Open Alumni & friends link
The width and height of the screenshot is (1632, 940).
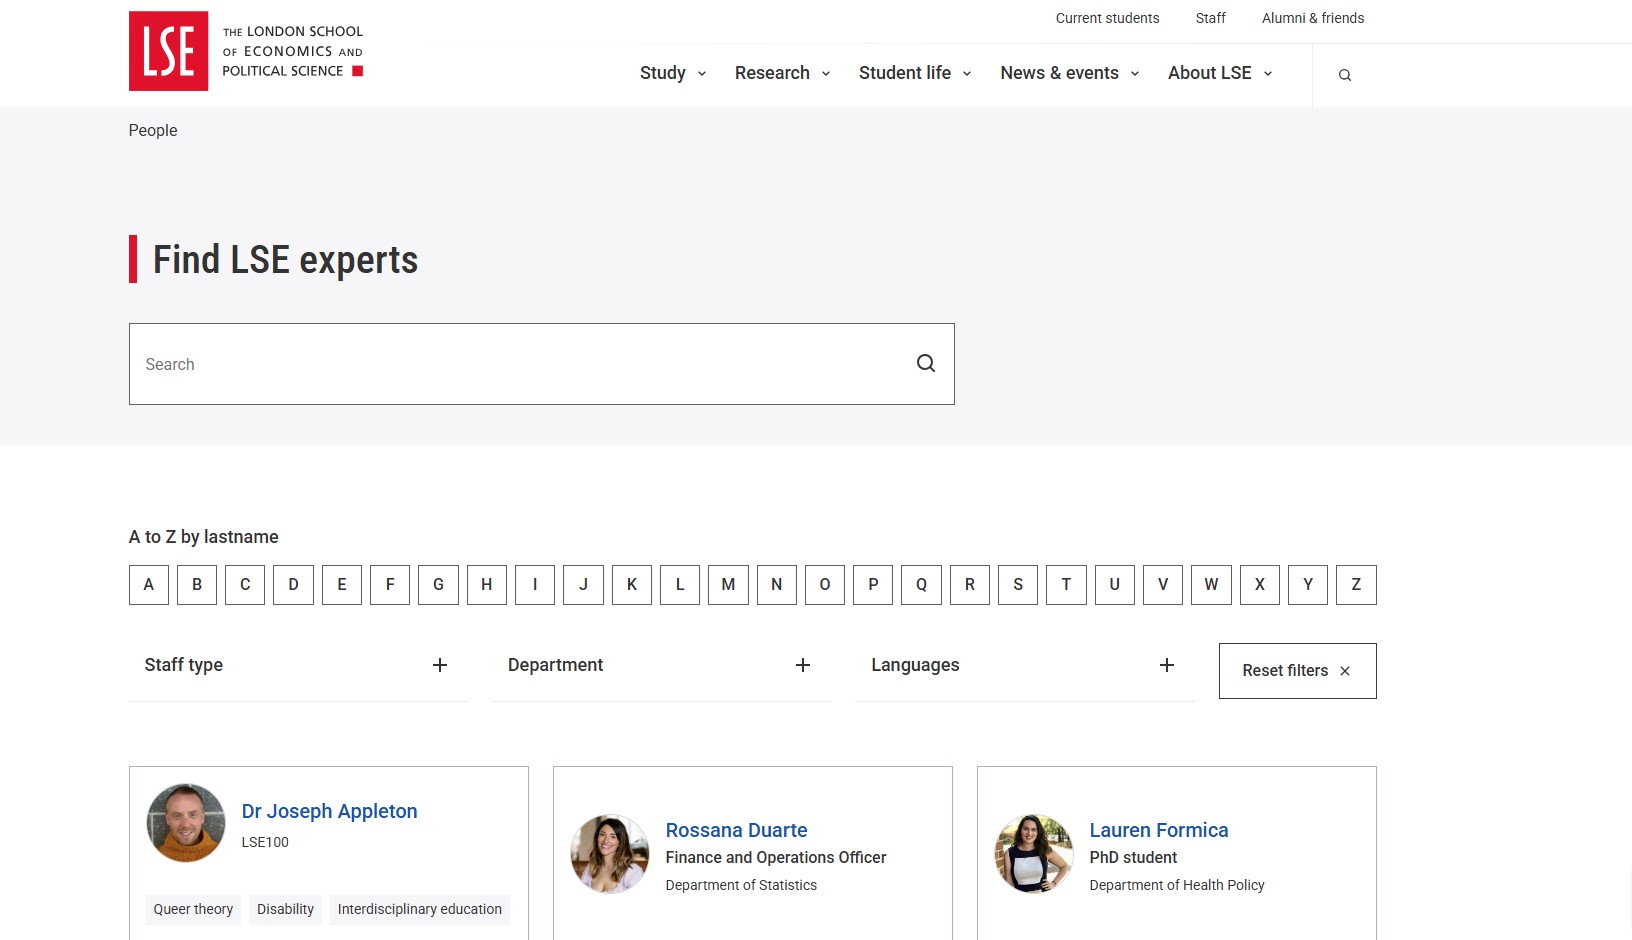[1313, 18]
